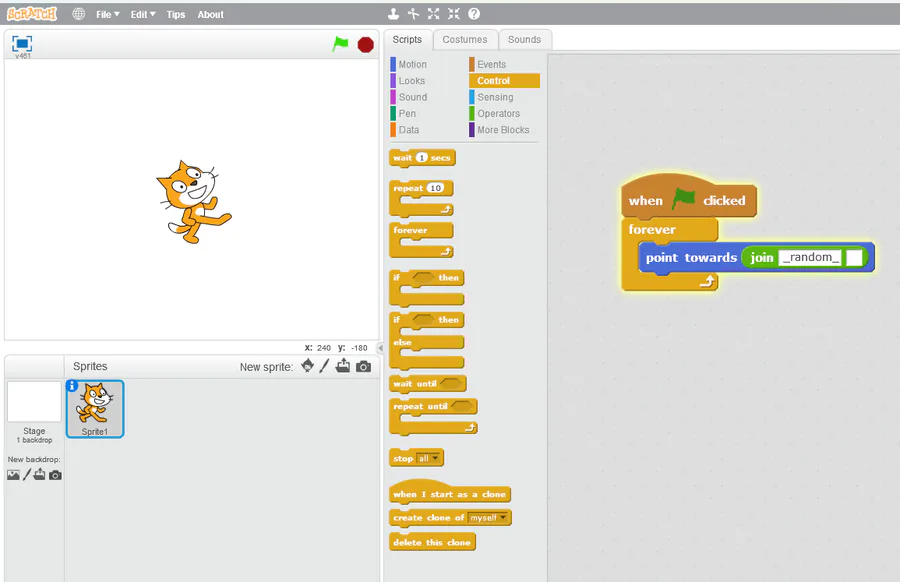900x582 pixels.
Task: Select the Pen block category
Action: pyautogui.click(x=407, y=114)
